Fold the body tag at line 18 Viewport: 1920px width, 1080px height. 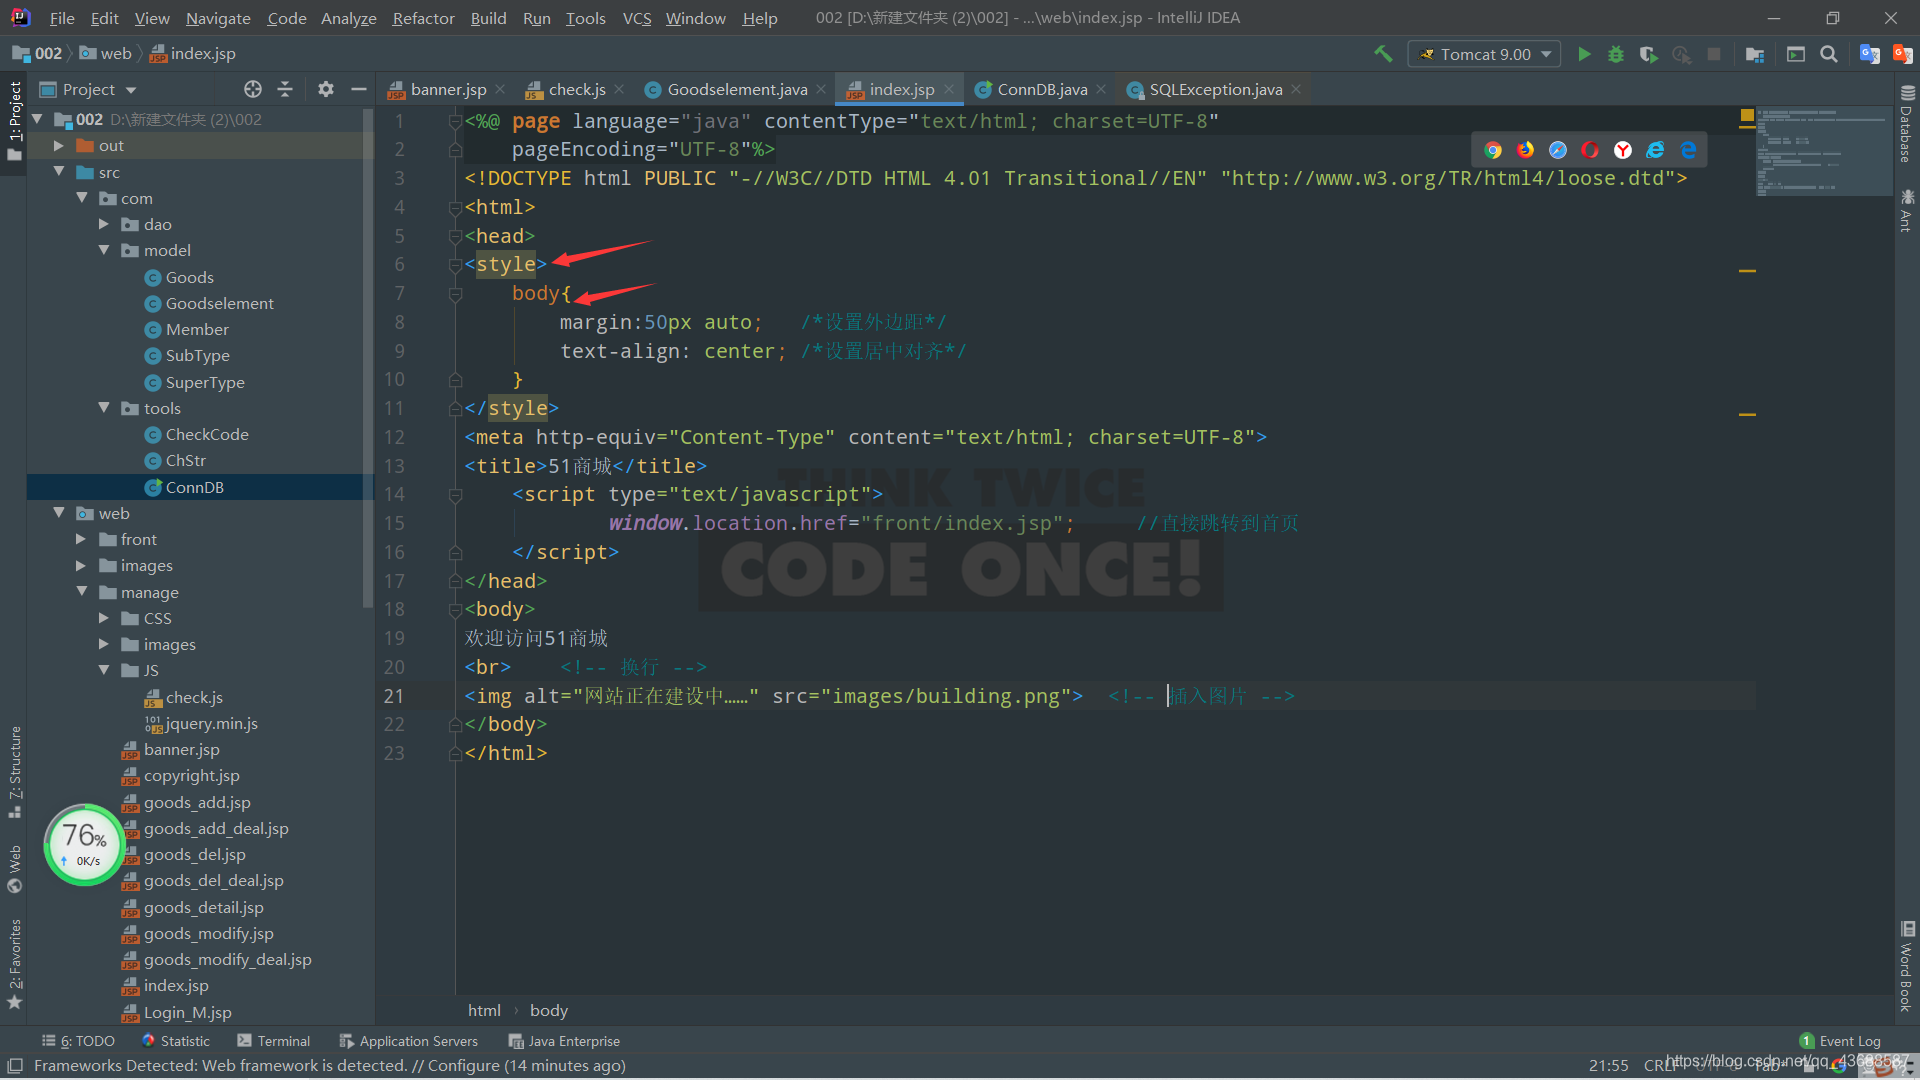click(x=455, y=609)
